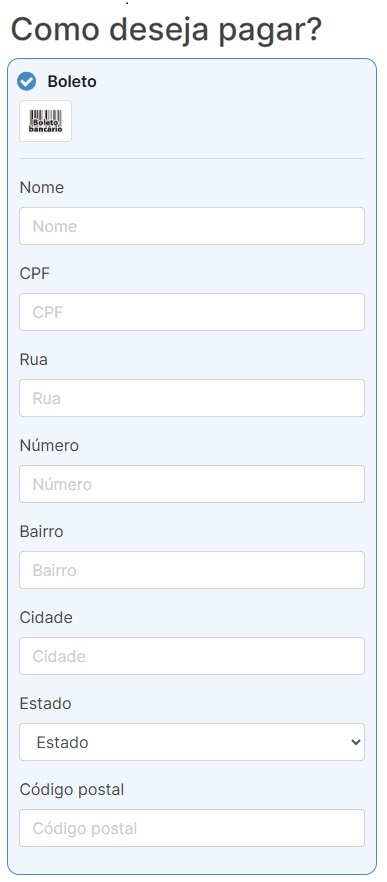Click the Boleto bancário barcode icon

46,121
